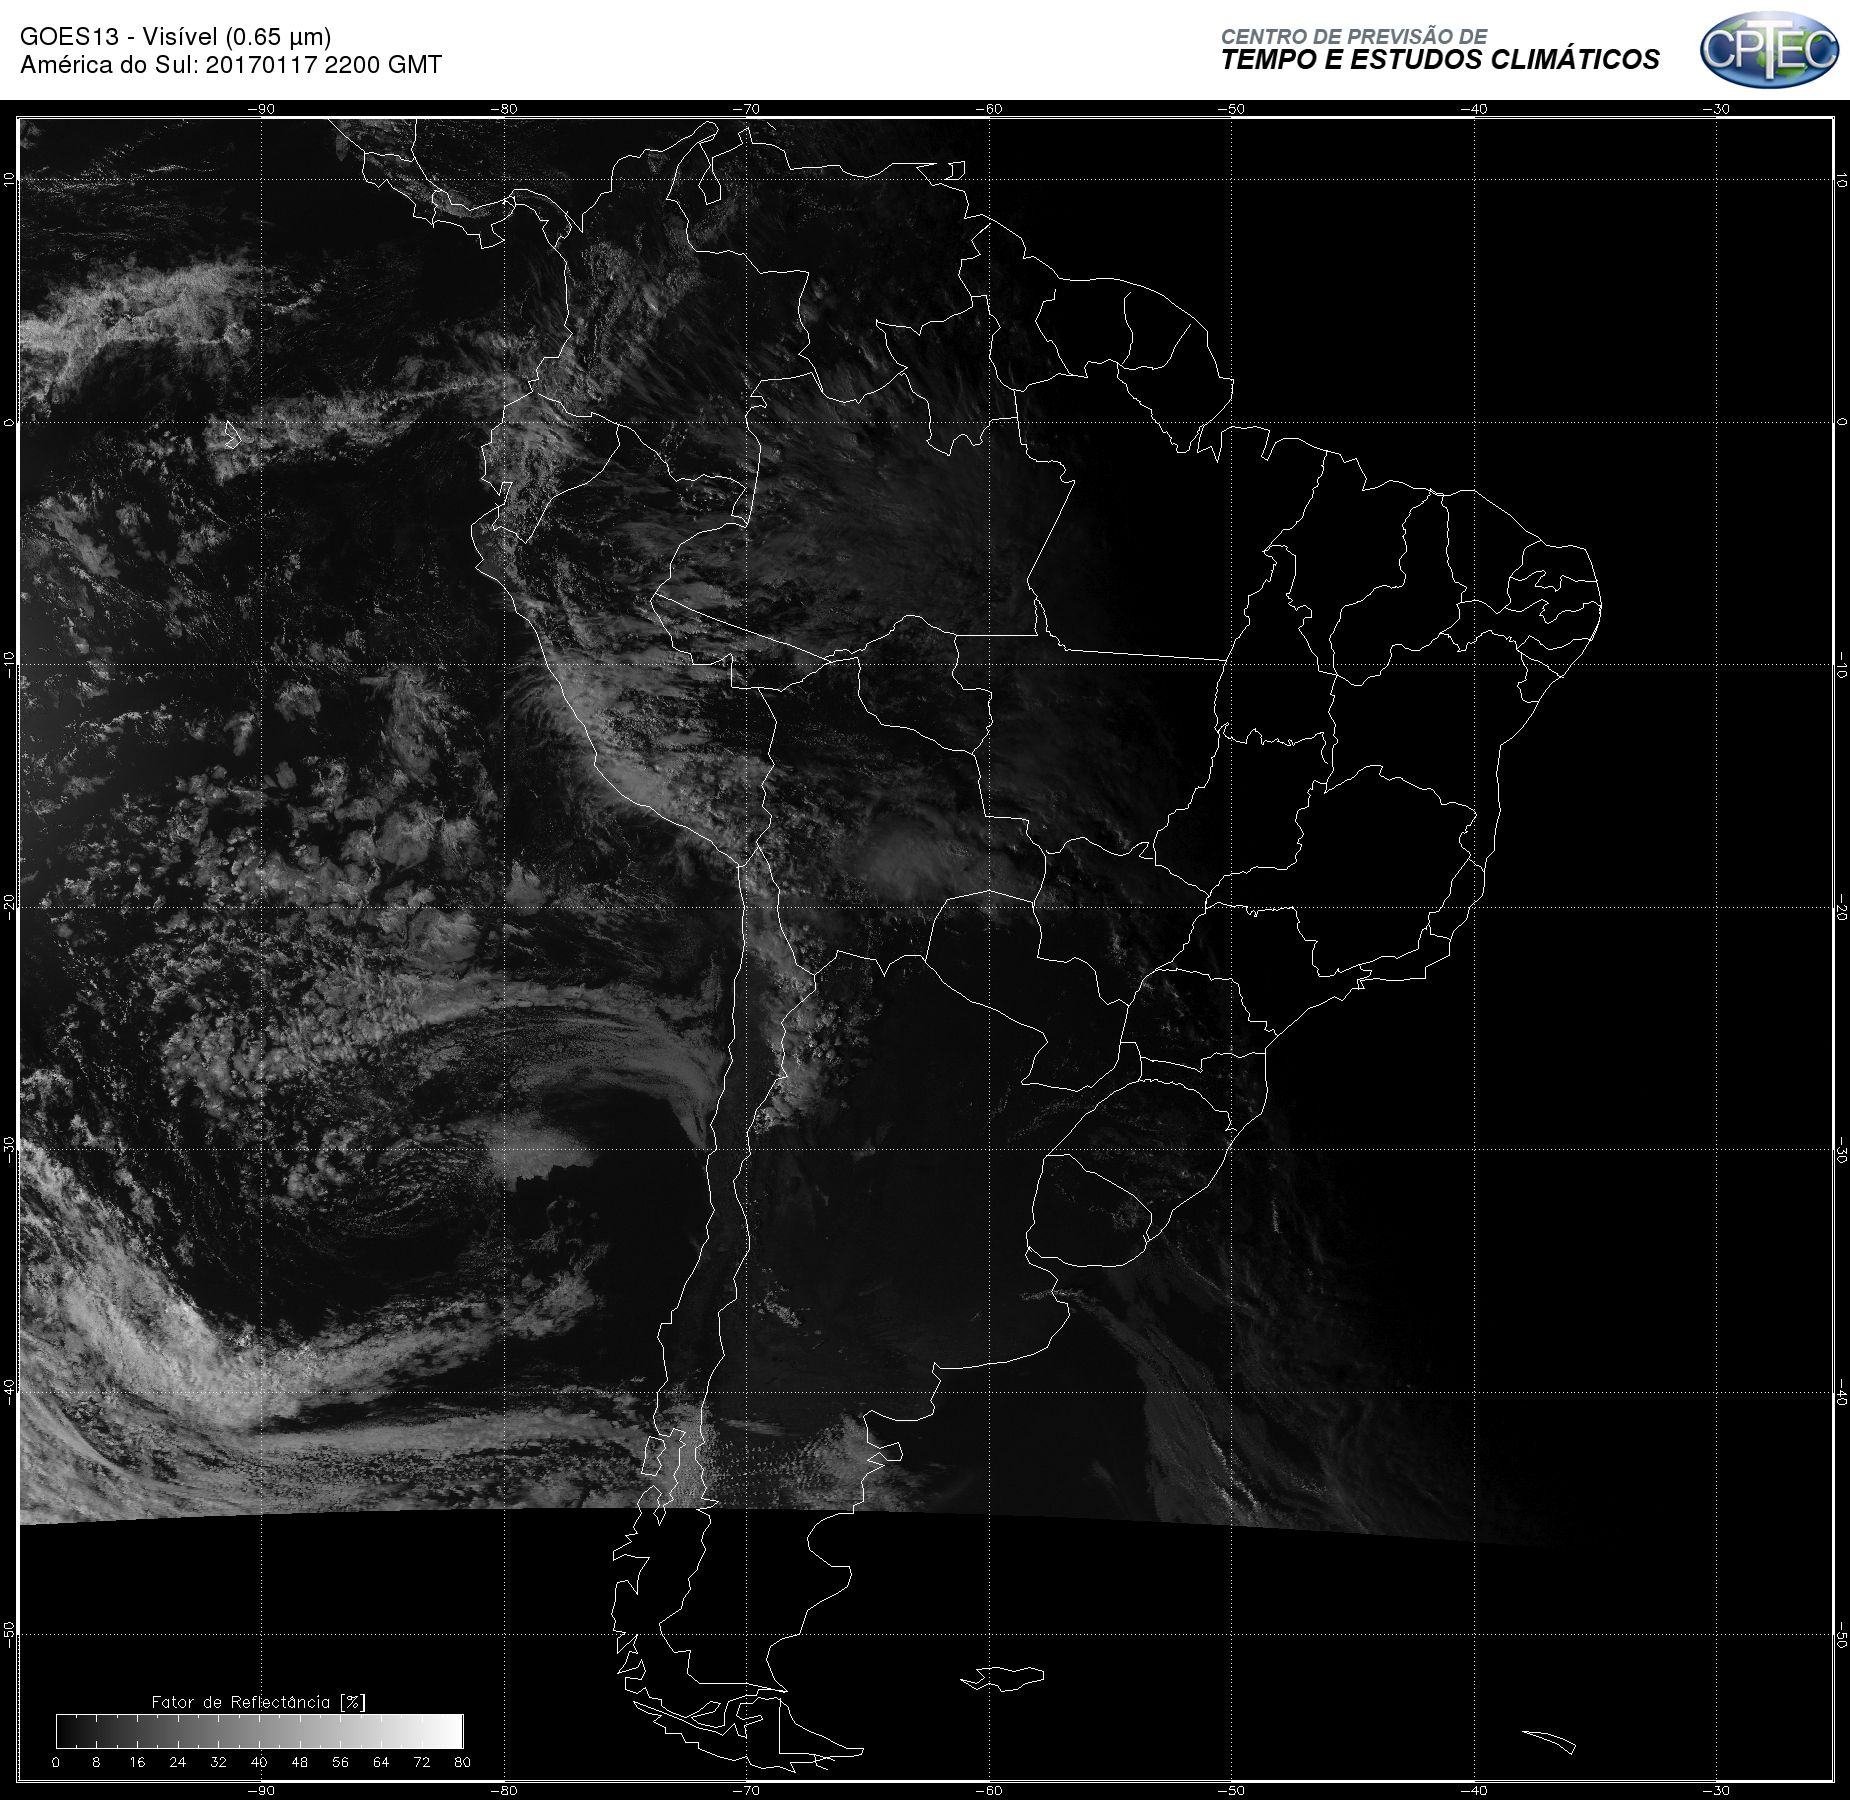Click the 'Fator de Reflectância [%]' label

coord(258,1702)
